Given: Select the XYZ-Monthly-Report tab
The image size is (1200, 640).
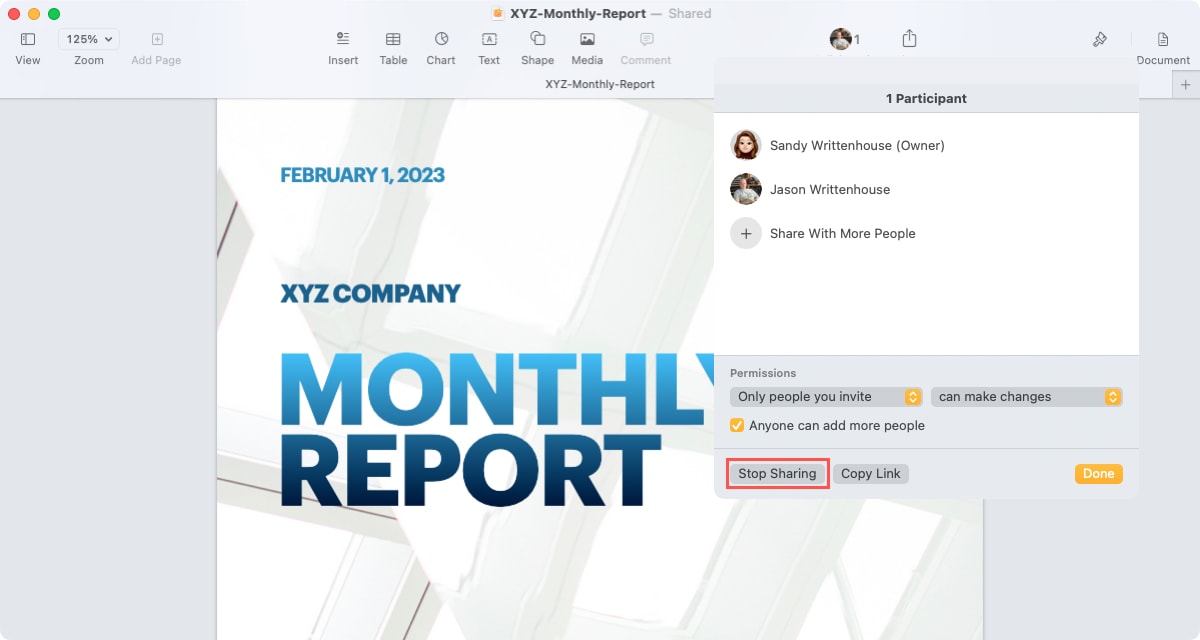Looking at the screenshot, I should (600, 84).
